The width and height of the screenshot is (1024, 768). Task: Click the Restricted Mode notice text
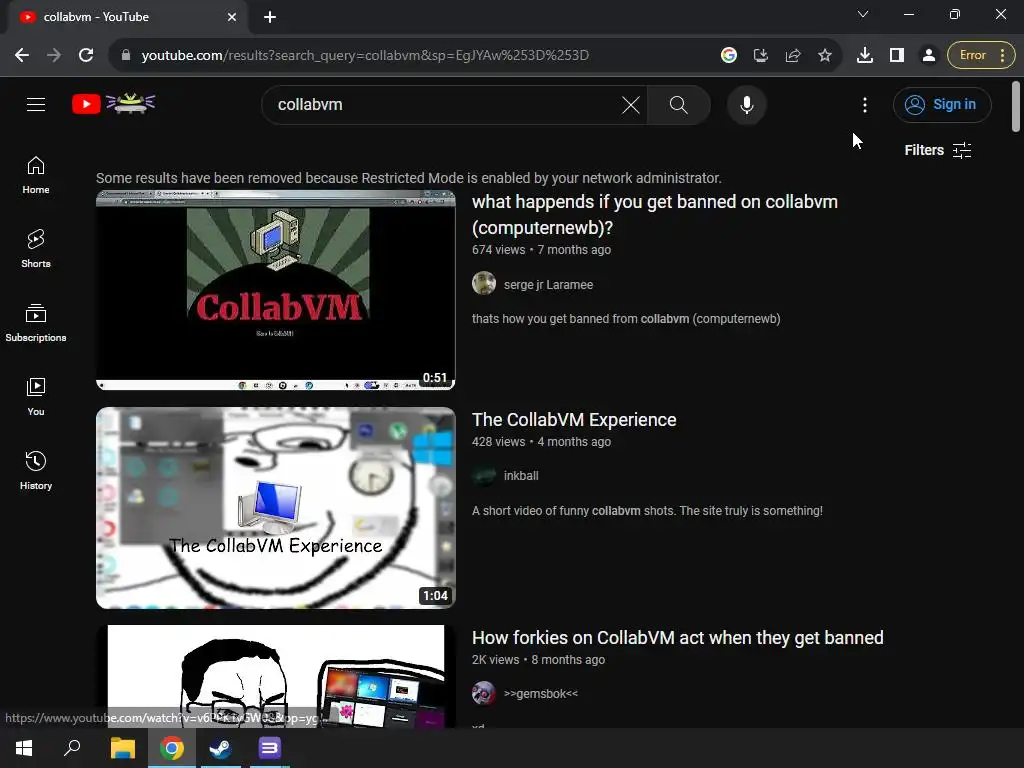tap(409, 178)
